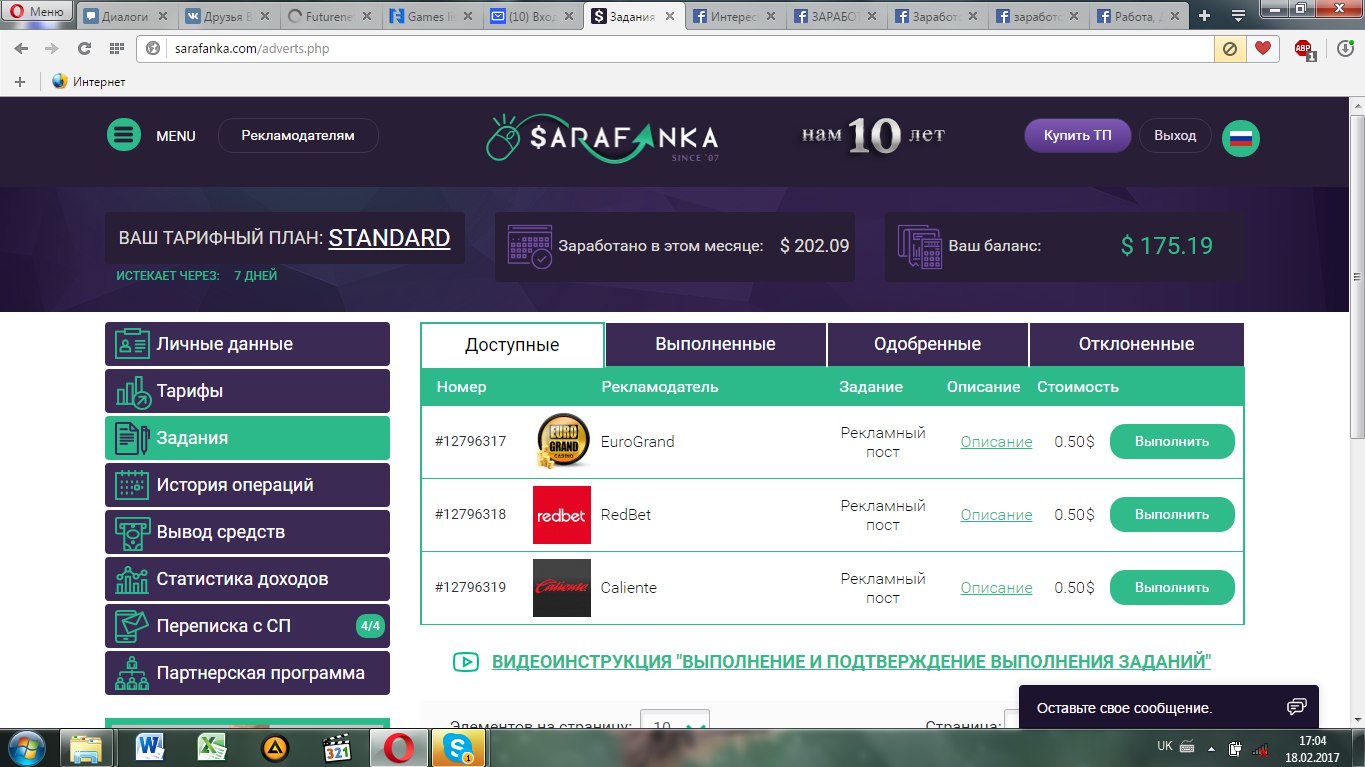This screenshot has height=767, width=1365.
Task: Expand the items per page dropdown
Action: point(675,725)
